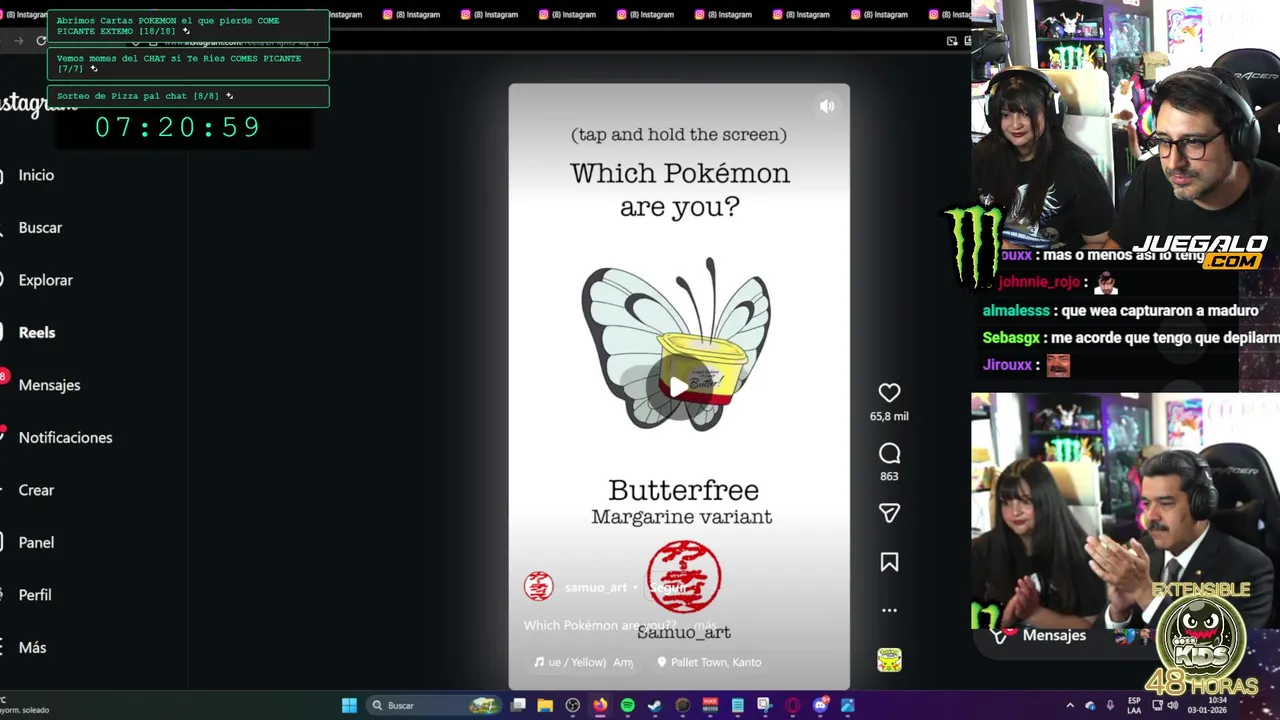Open the microphone tray icon
The width and height of the screenshot is (1280, 720).
(1110, 705)
